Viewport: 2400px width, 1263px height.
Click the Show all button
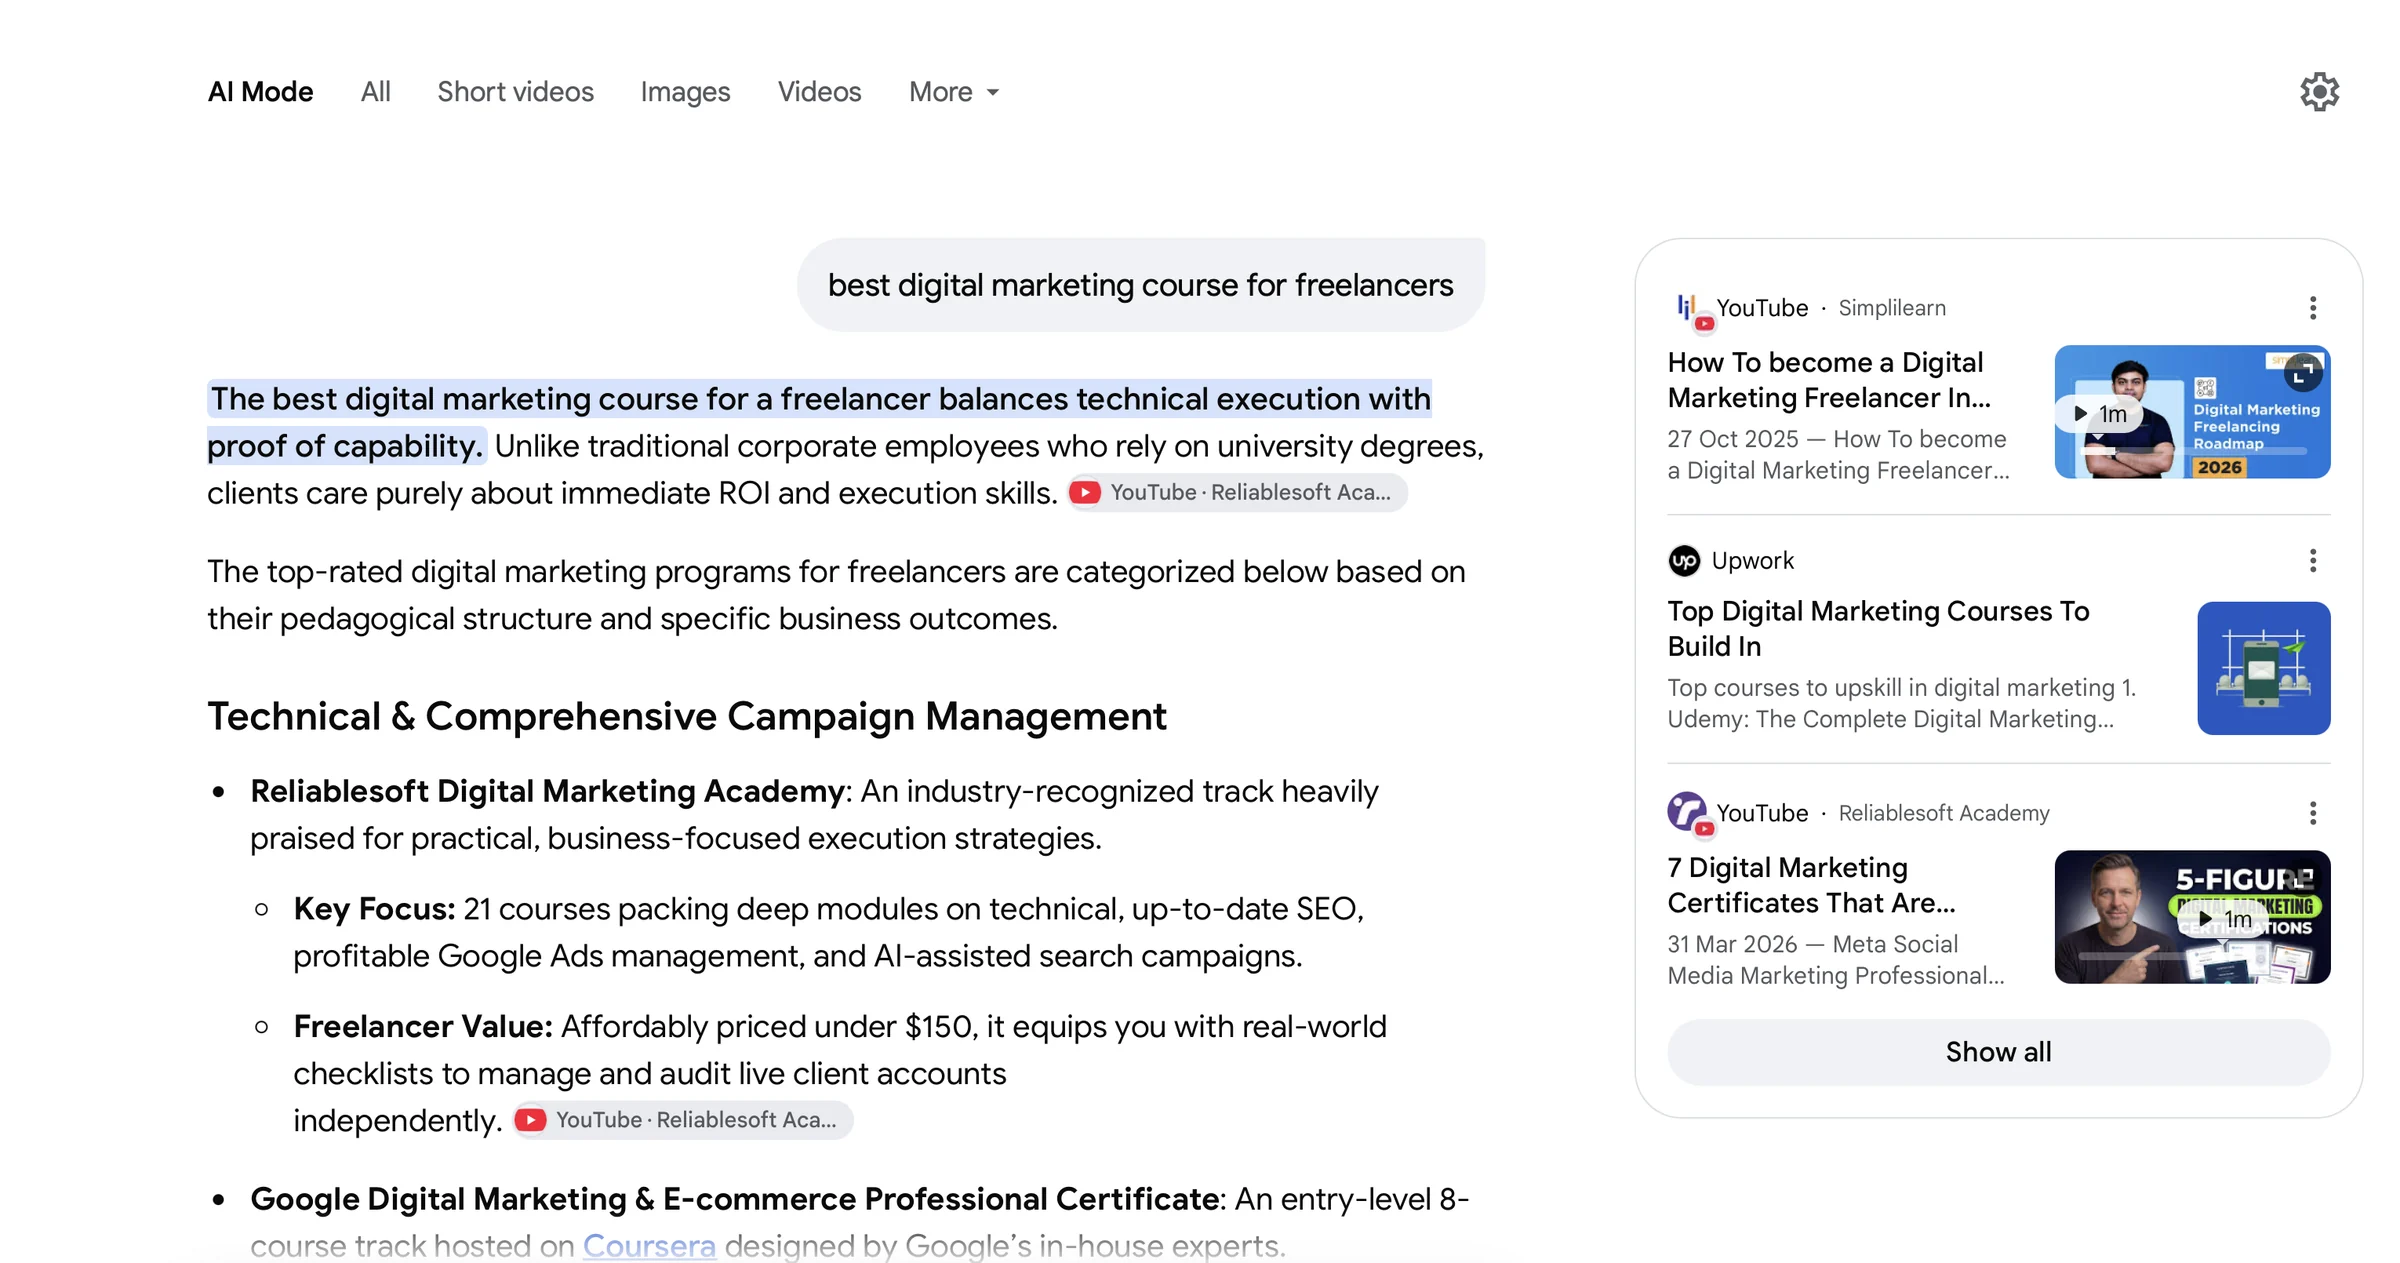pos(1998,1052)
